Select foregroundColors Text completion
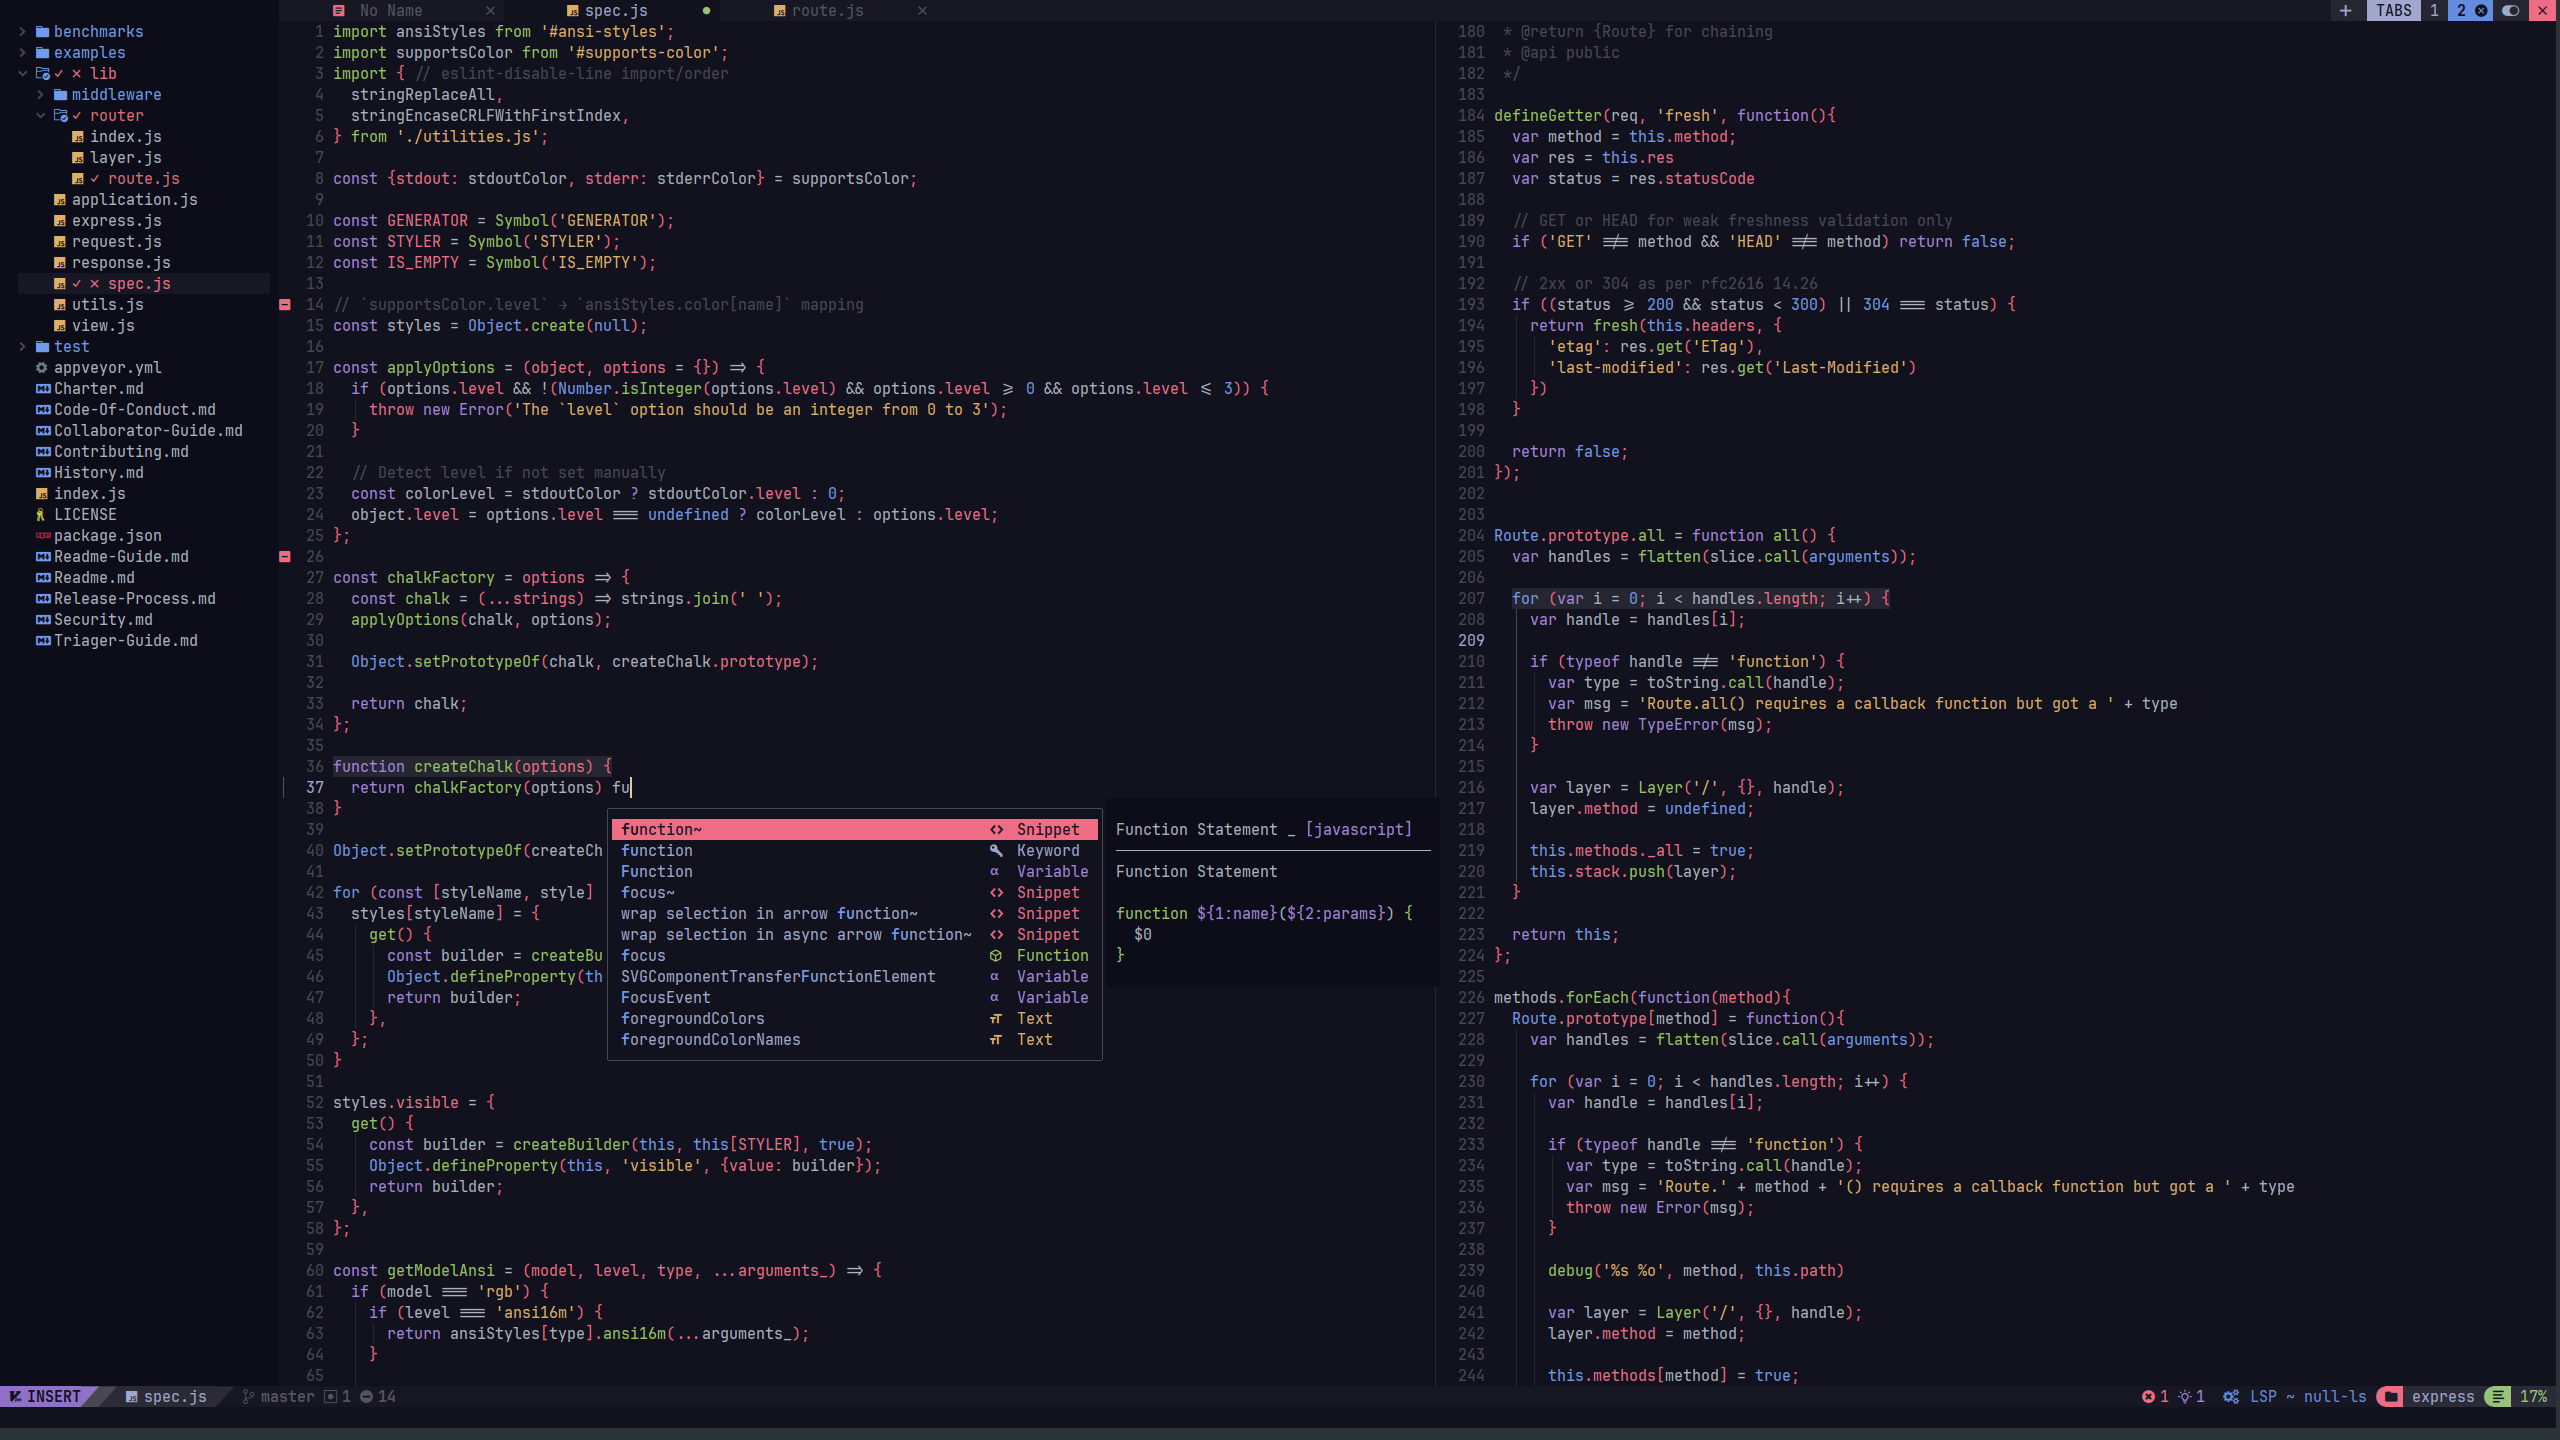 854,1019
